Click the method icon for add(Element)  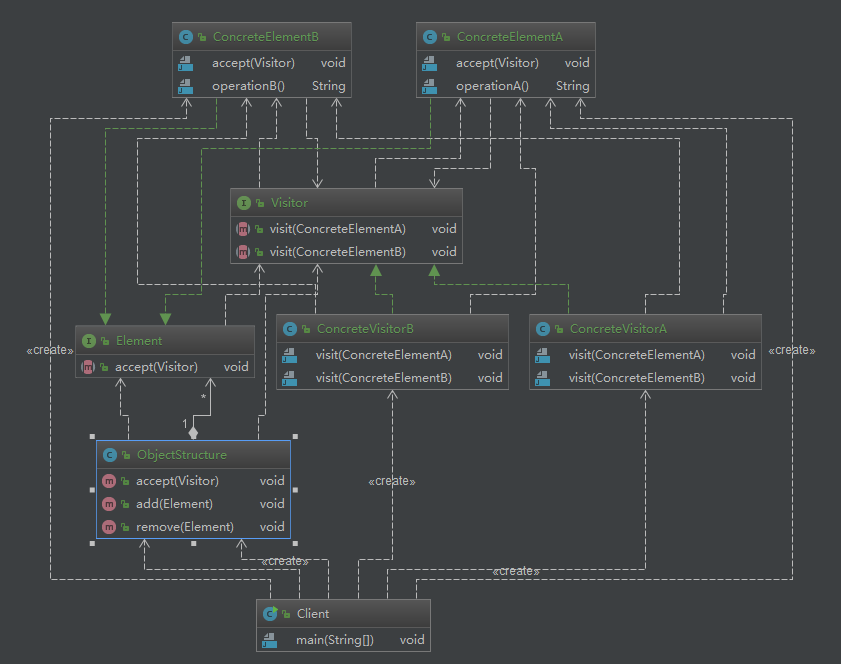[x=110, y=504]
